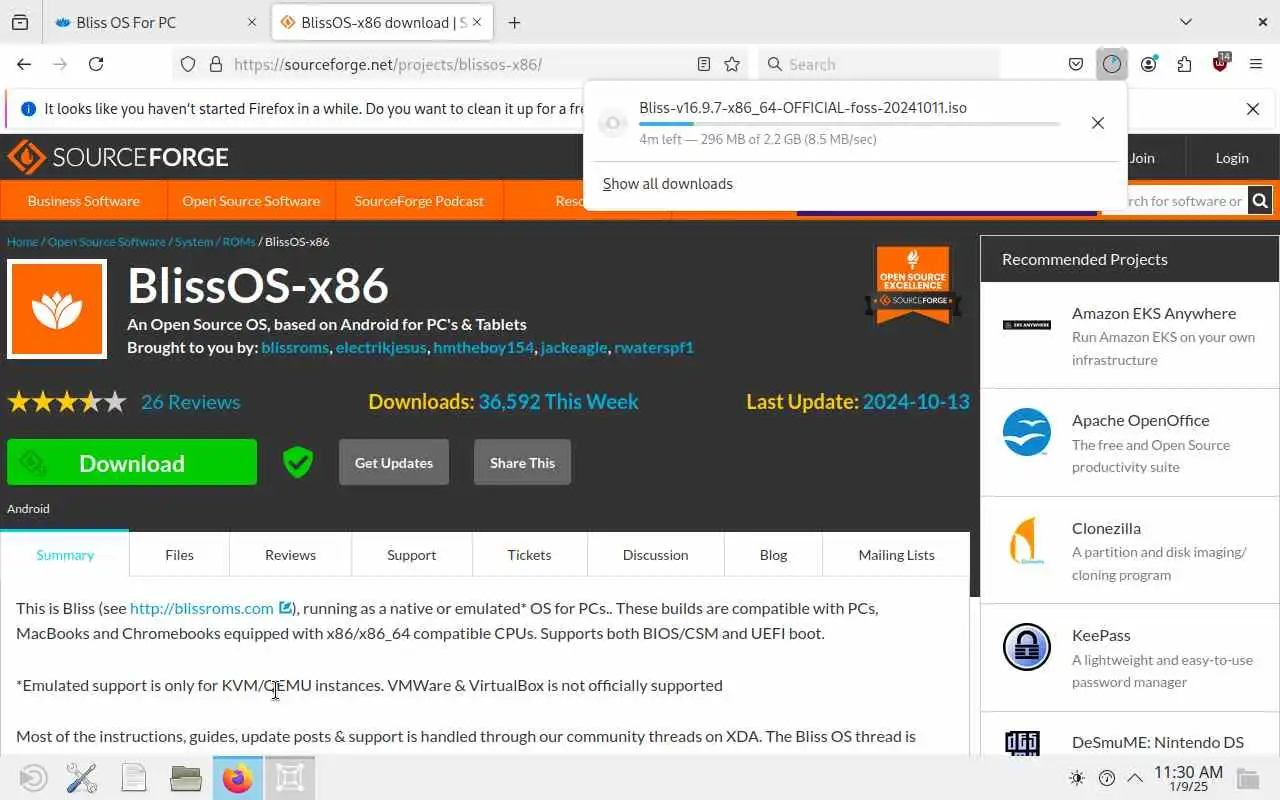Click the Login link
Screen dimensions: 1280x800
pos(1232,158)
